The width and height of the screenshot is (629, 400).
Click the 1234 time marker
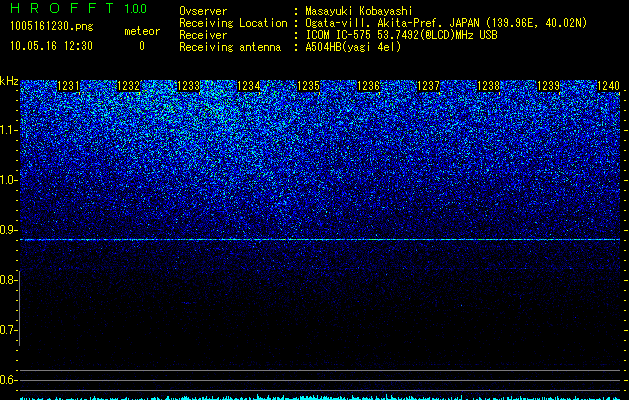pyautogui.click(x=248, y=86)
